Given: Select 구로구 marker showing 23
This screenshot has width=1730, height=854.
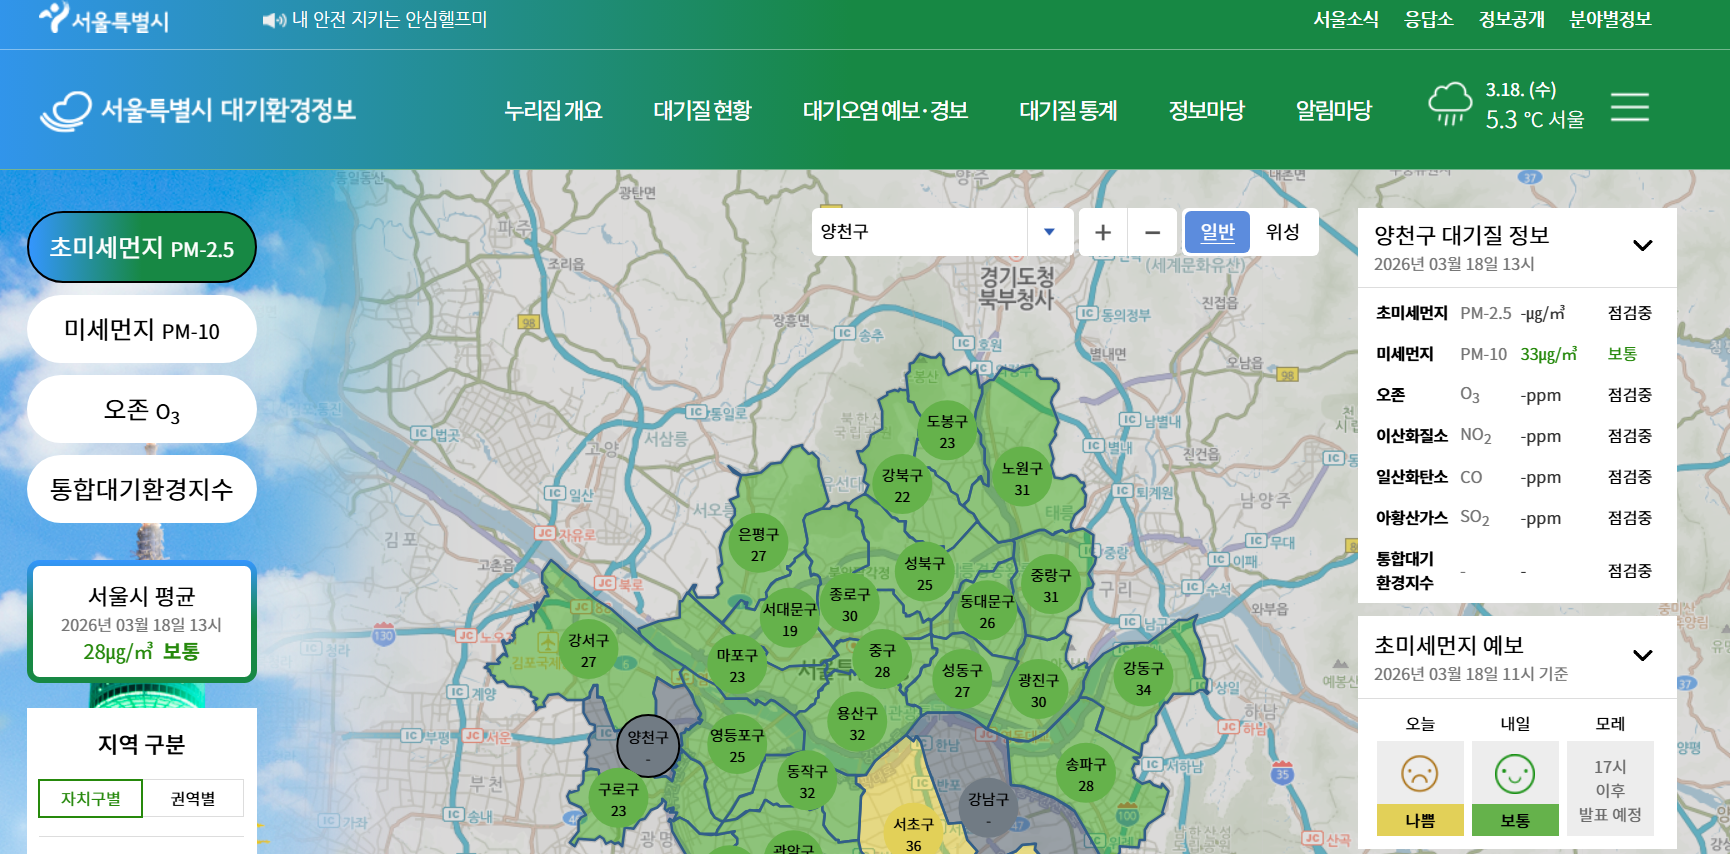Looking at the screenshot, I should (618, 799).
